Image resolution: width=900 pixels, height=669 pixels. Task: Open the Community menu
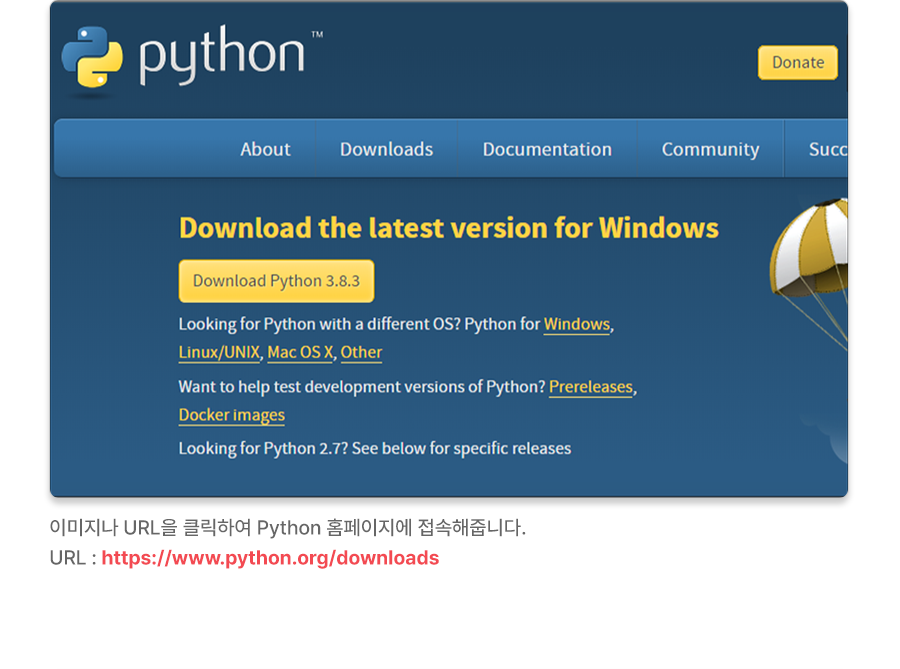tap(710, 149)
